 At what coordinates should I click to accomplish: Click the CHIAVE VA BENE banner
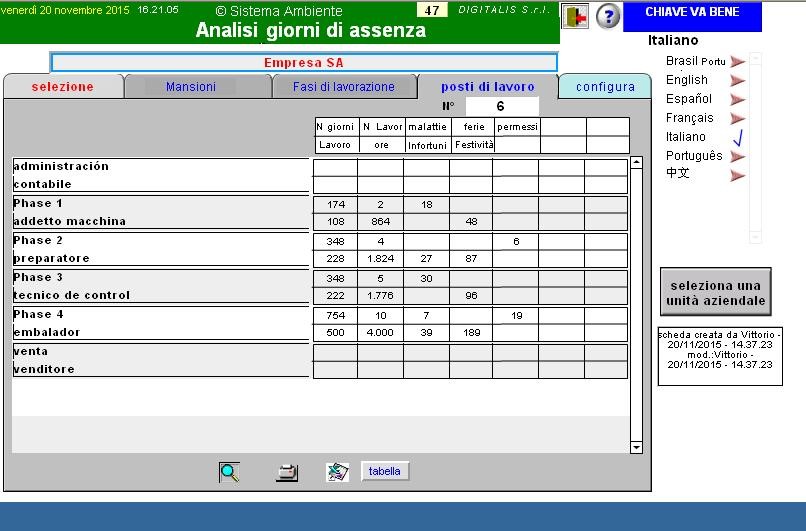692,16
